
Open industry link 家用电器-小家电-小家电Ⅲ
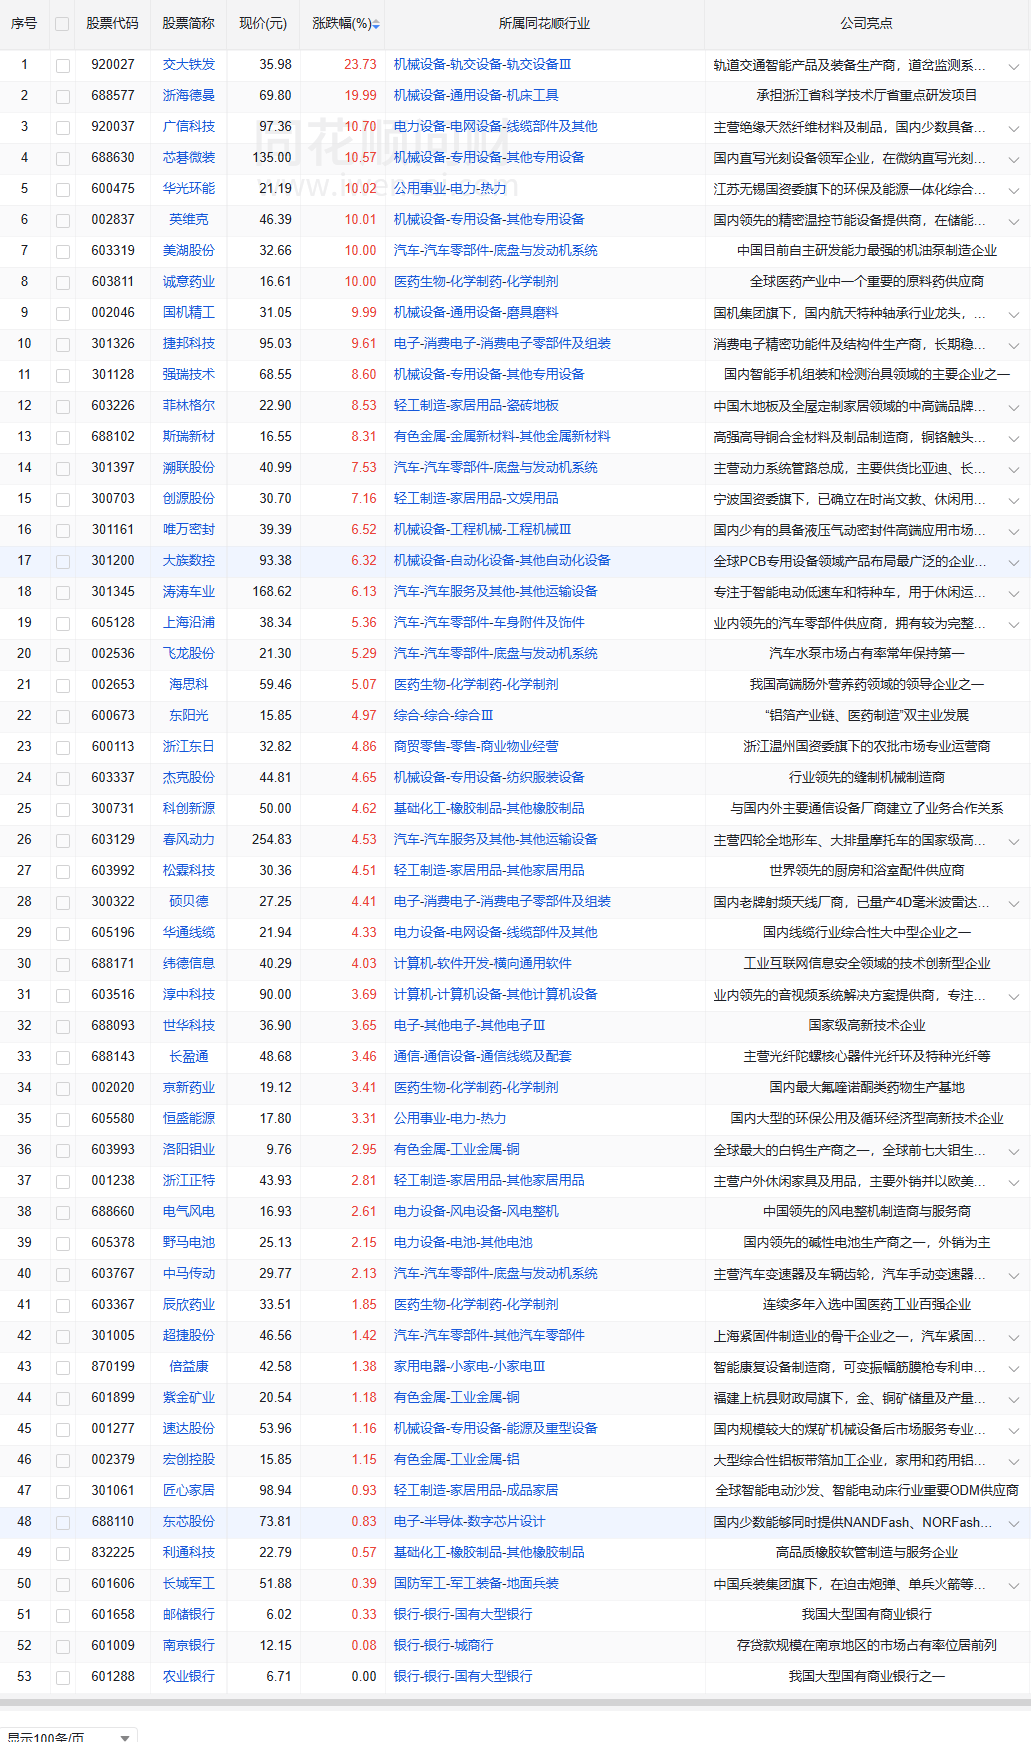click(470, 1366)
